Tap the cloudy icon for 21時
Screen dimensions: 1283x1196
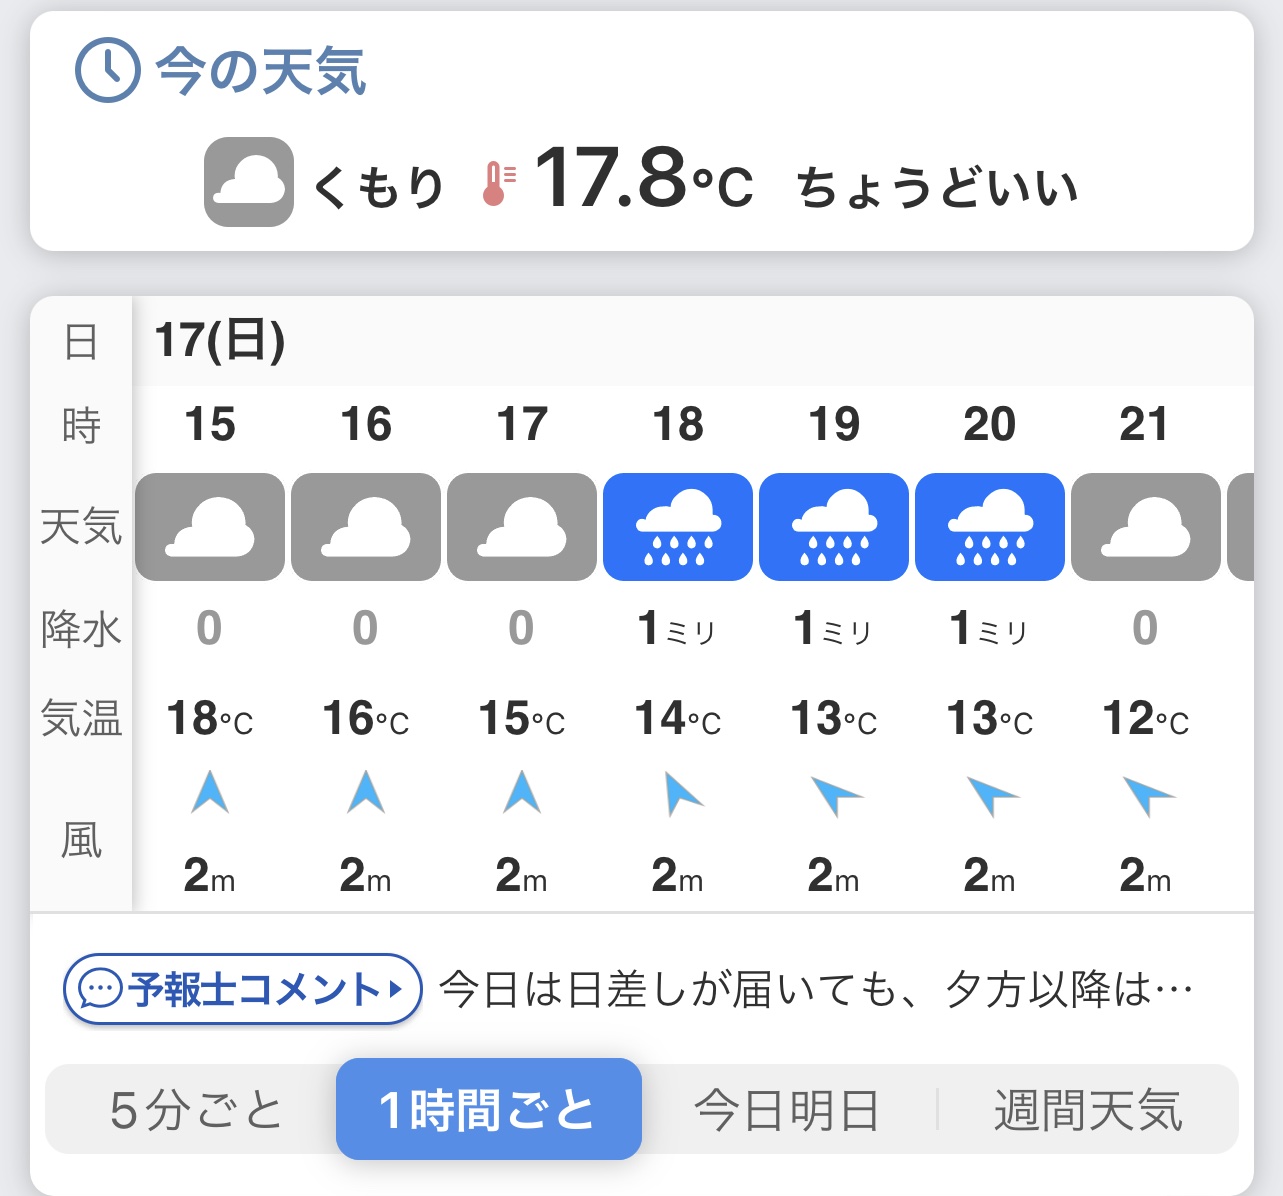click(x=1145, y=527)
